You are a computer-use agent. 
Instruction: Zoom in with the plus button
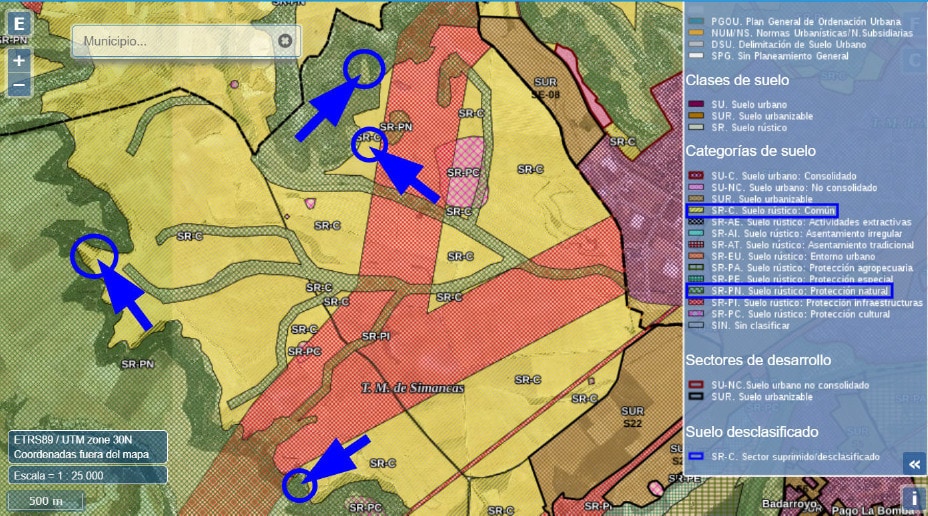coord(19,60)
